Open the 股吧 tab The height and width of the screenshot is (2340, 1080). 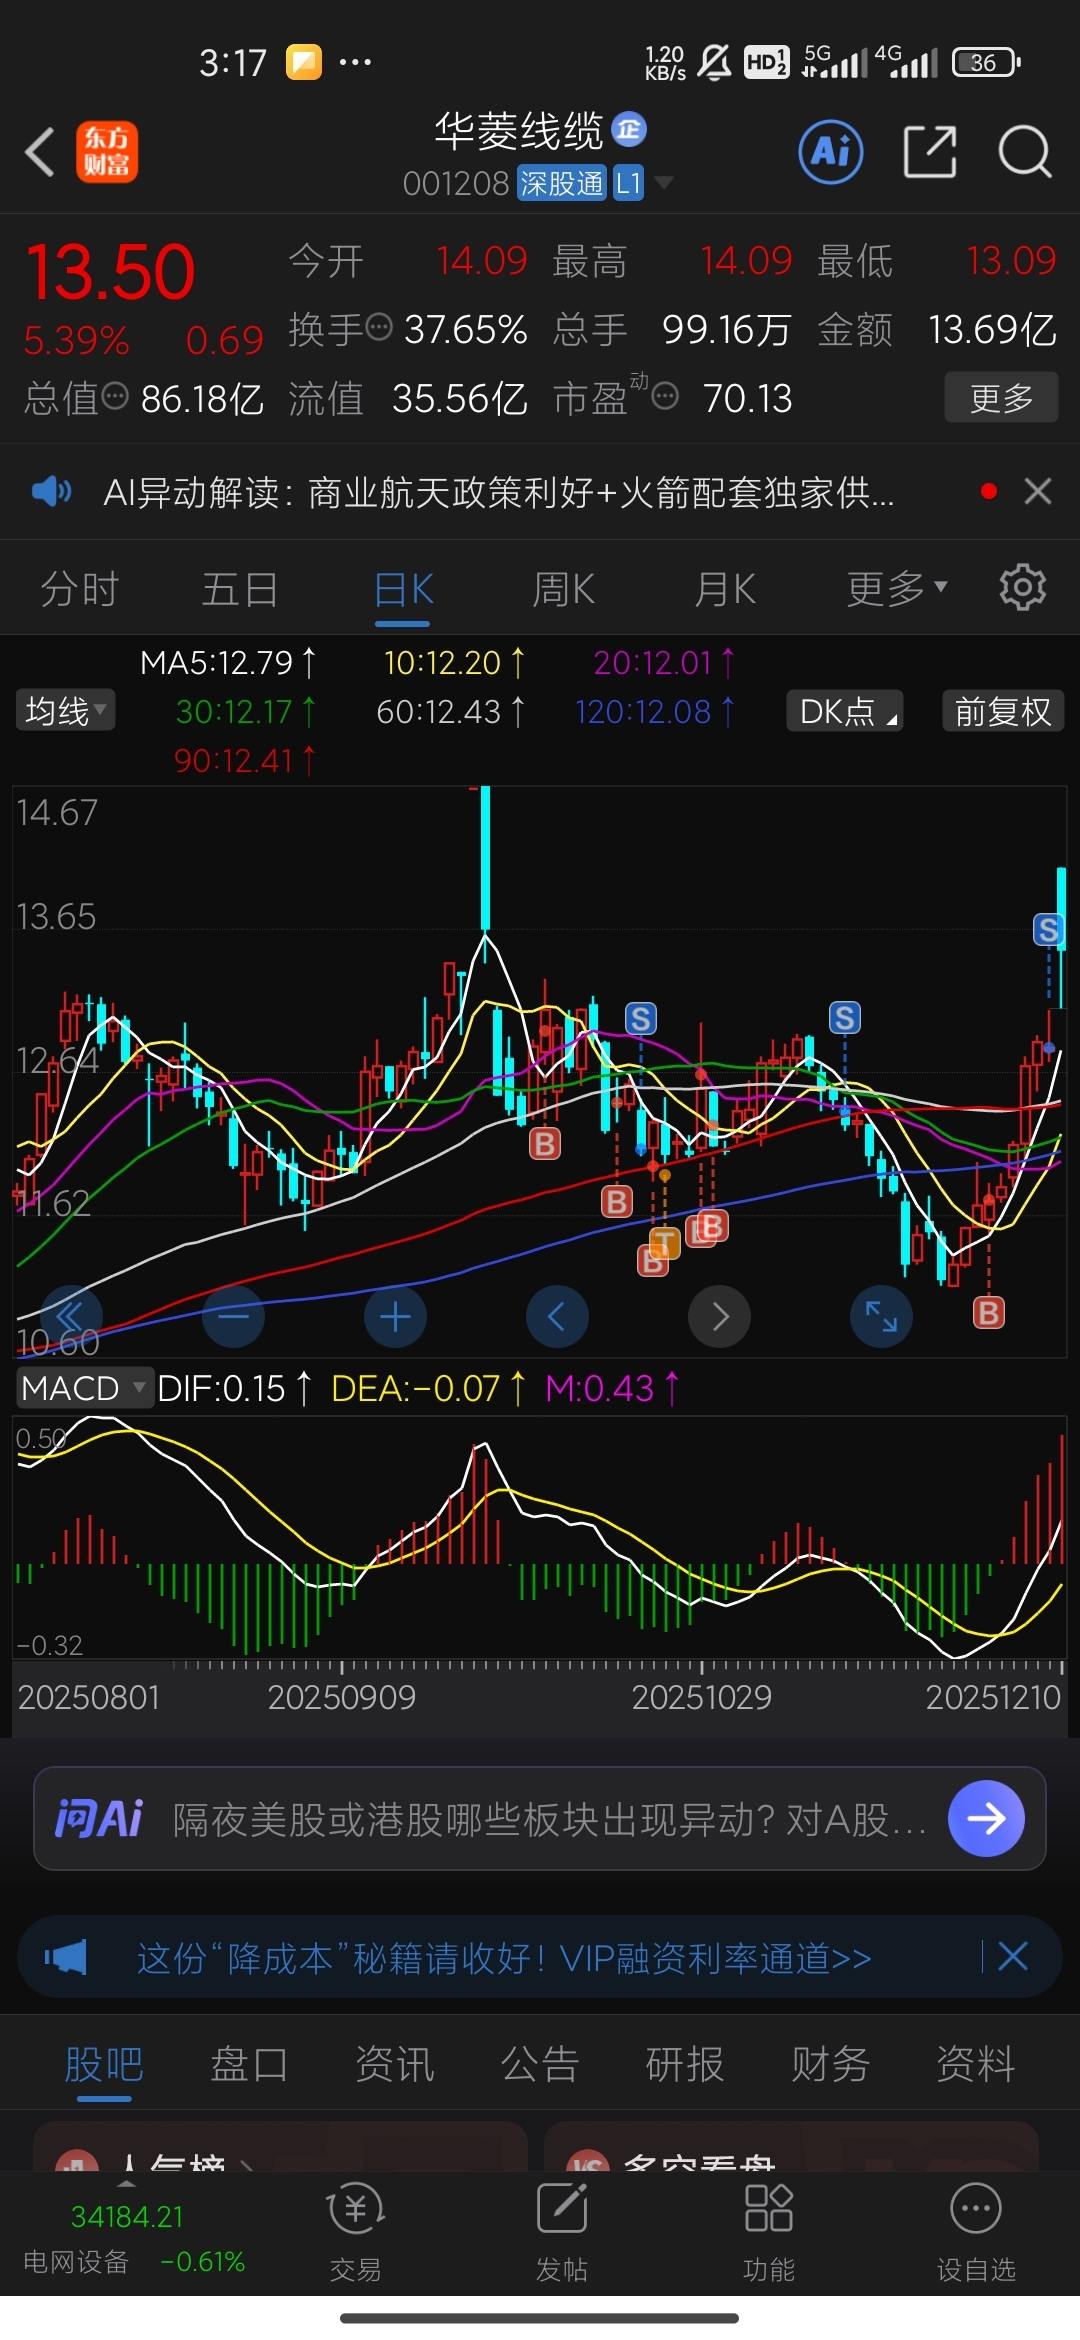tap(104, 2063)
